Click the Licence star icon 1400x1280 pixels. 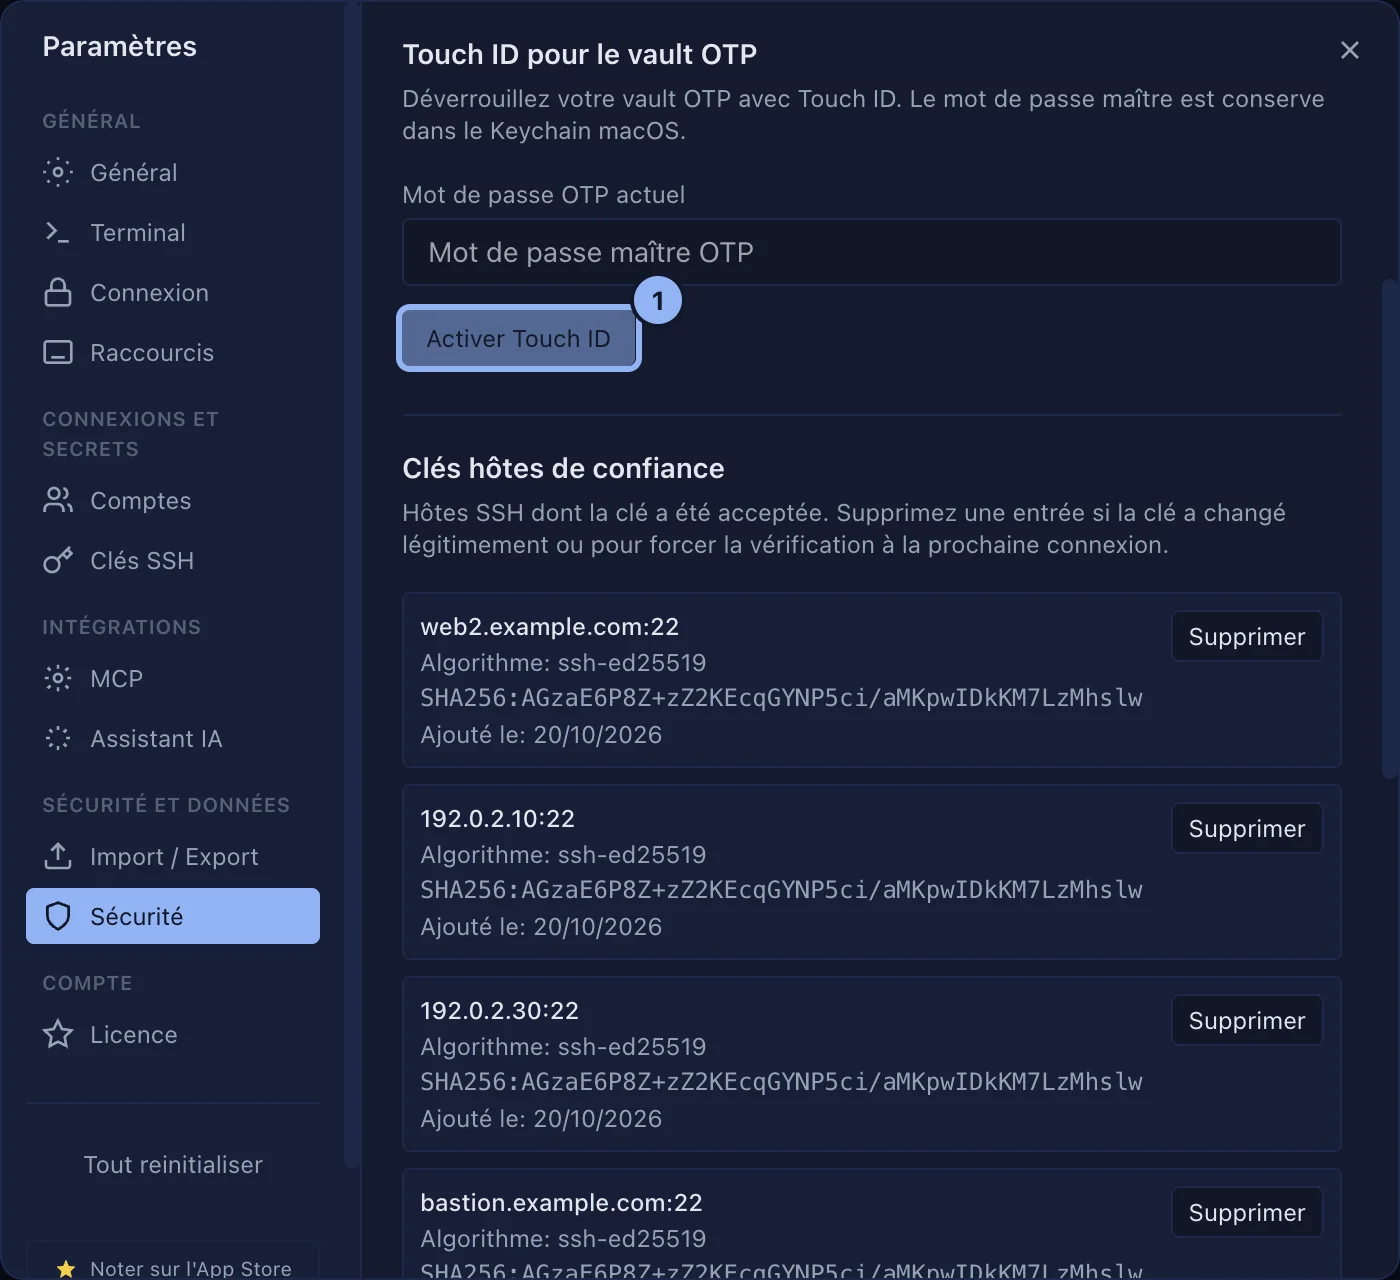pos(58,1034)
